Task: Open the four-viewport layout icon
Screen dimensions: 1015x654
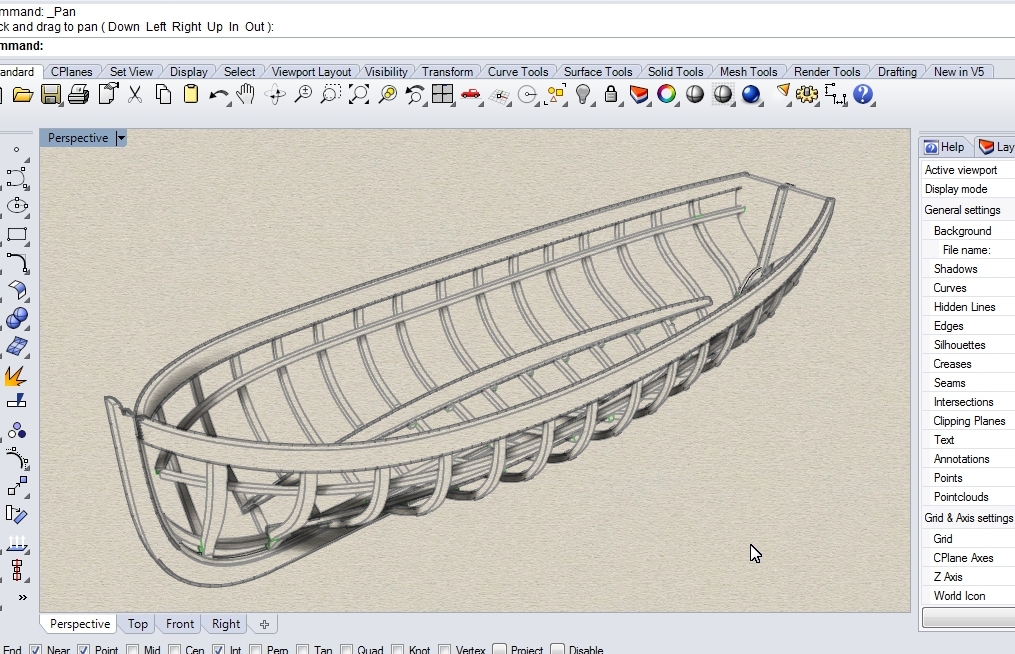Action: (442, 95)
